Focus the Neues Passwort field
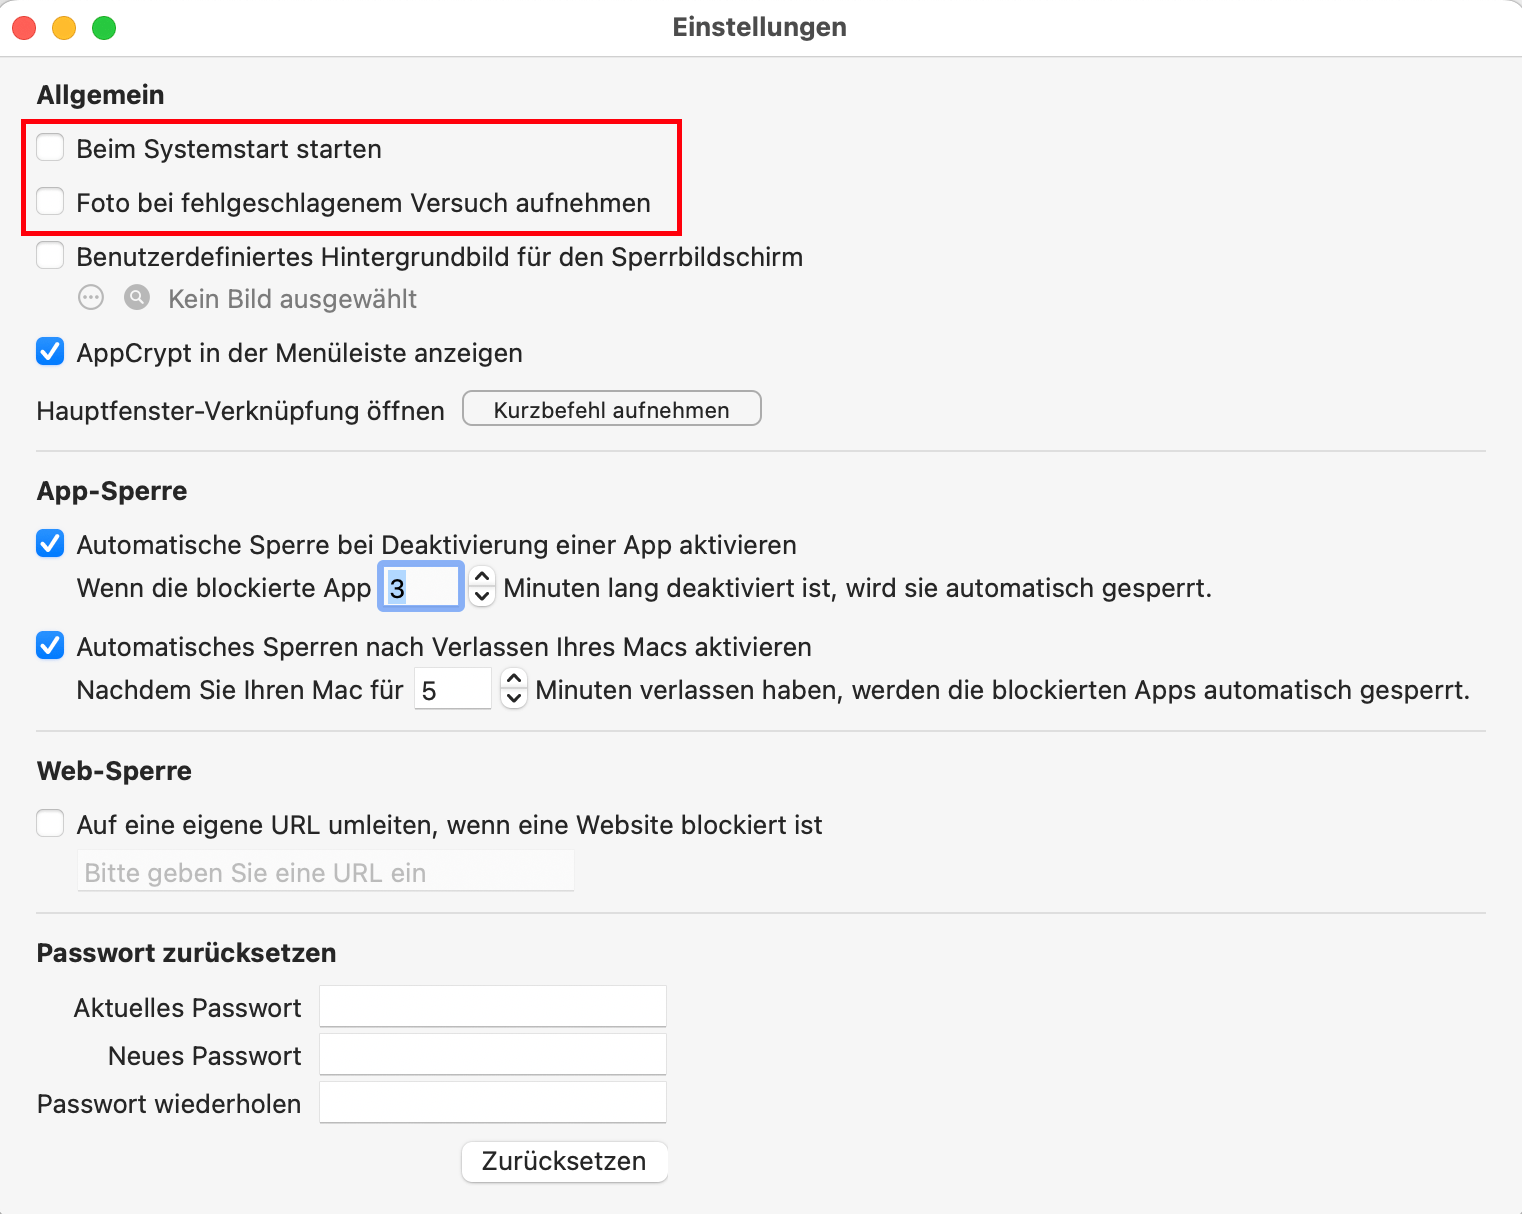 tap(492, 1055)
